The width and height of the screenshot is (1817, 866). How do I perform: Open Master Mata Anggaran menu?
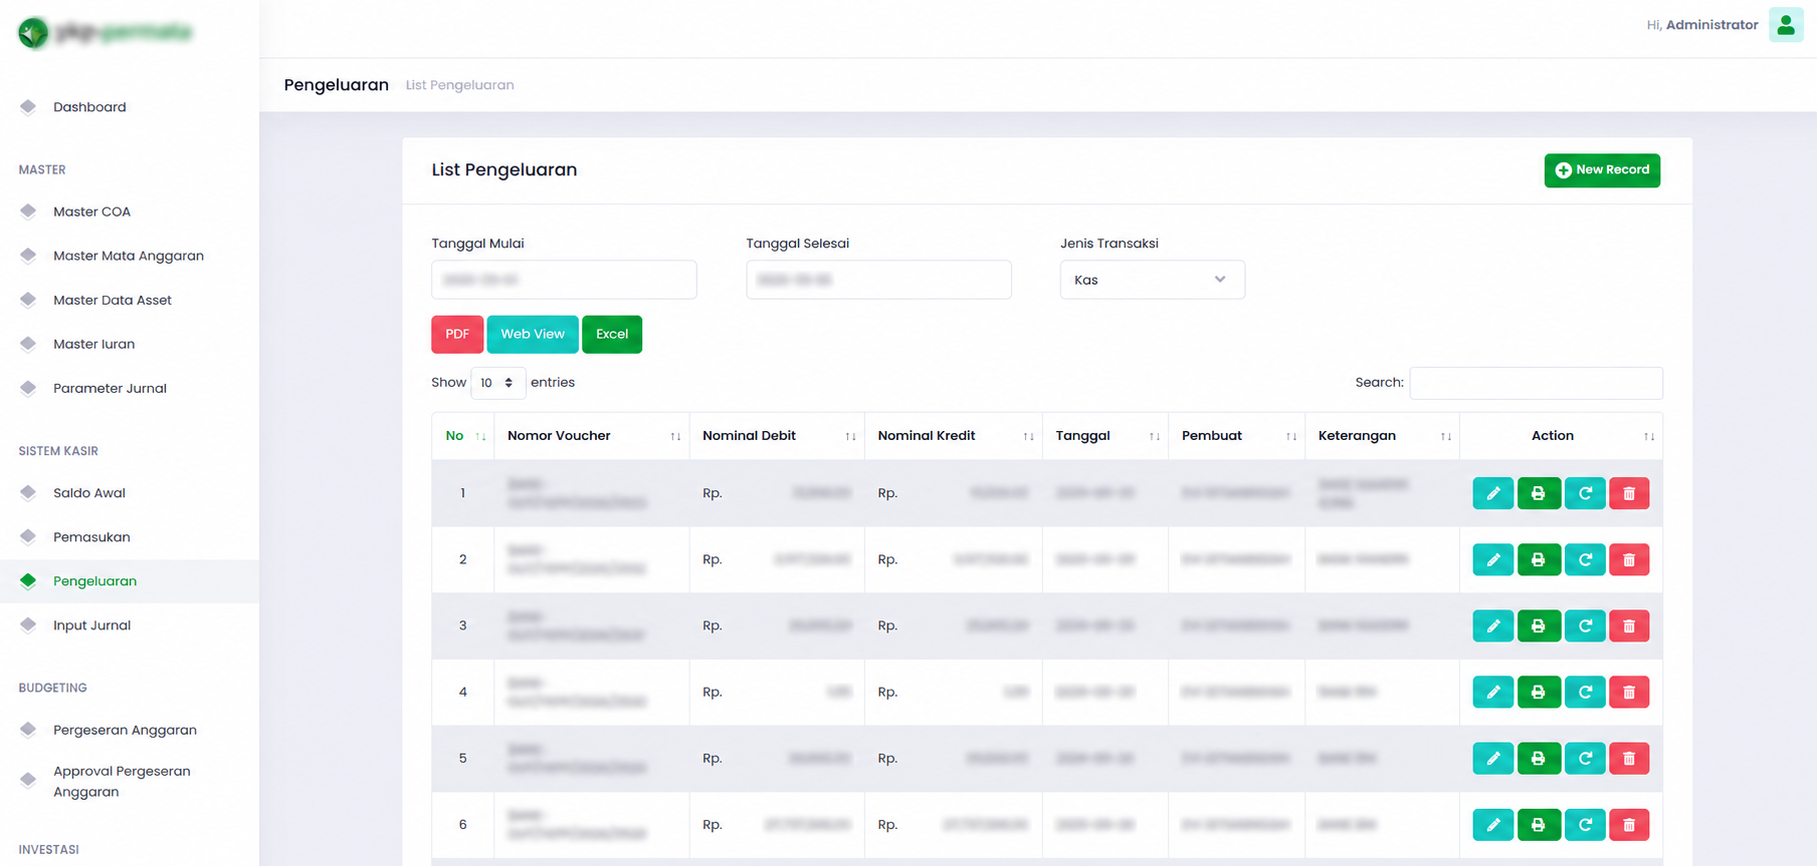point(128,256)
